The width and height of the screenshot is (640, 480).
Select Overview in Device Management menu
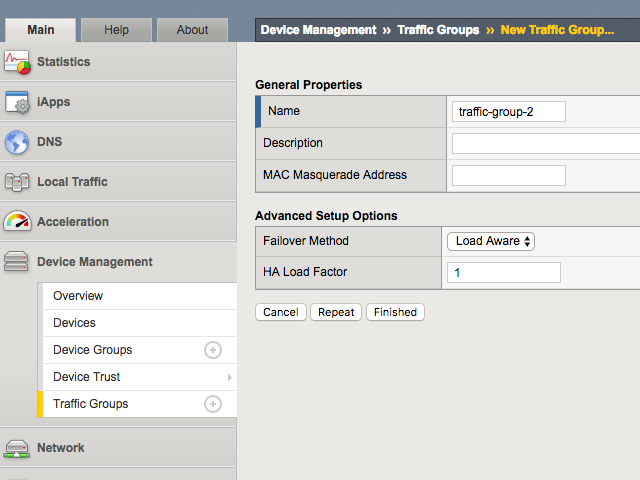(78, 296)
